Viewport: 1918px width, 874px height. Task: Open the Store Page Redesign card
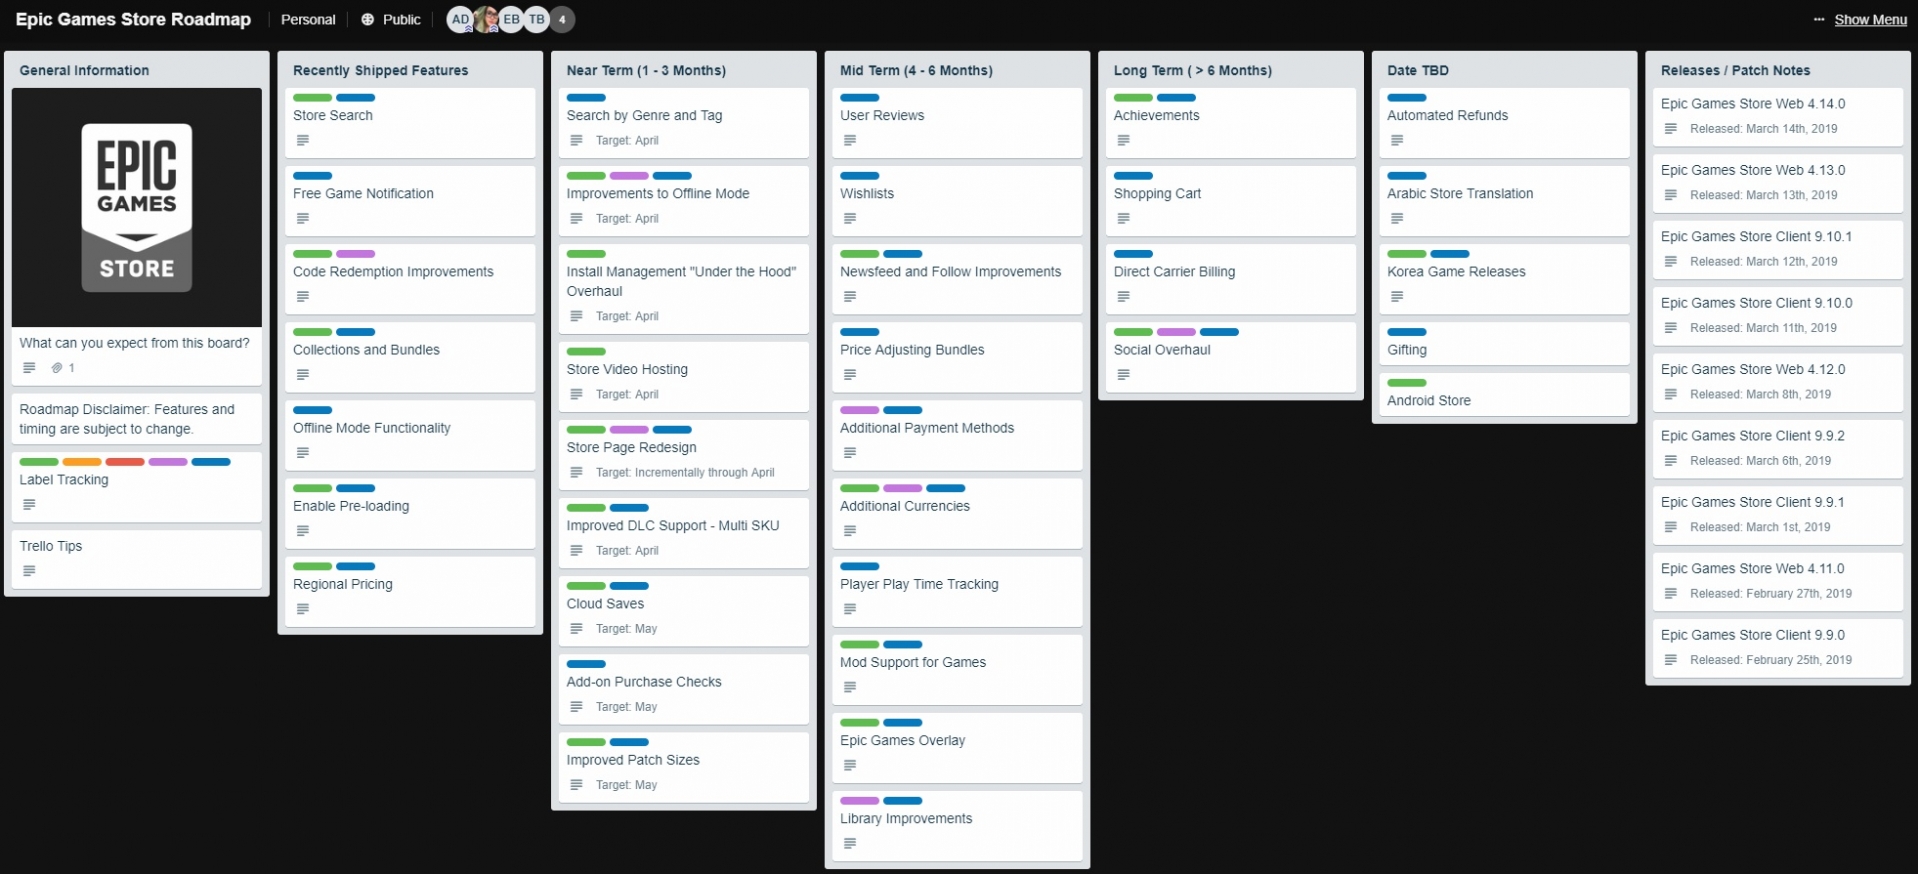pos(684,455)
